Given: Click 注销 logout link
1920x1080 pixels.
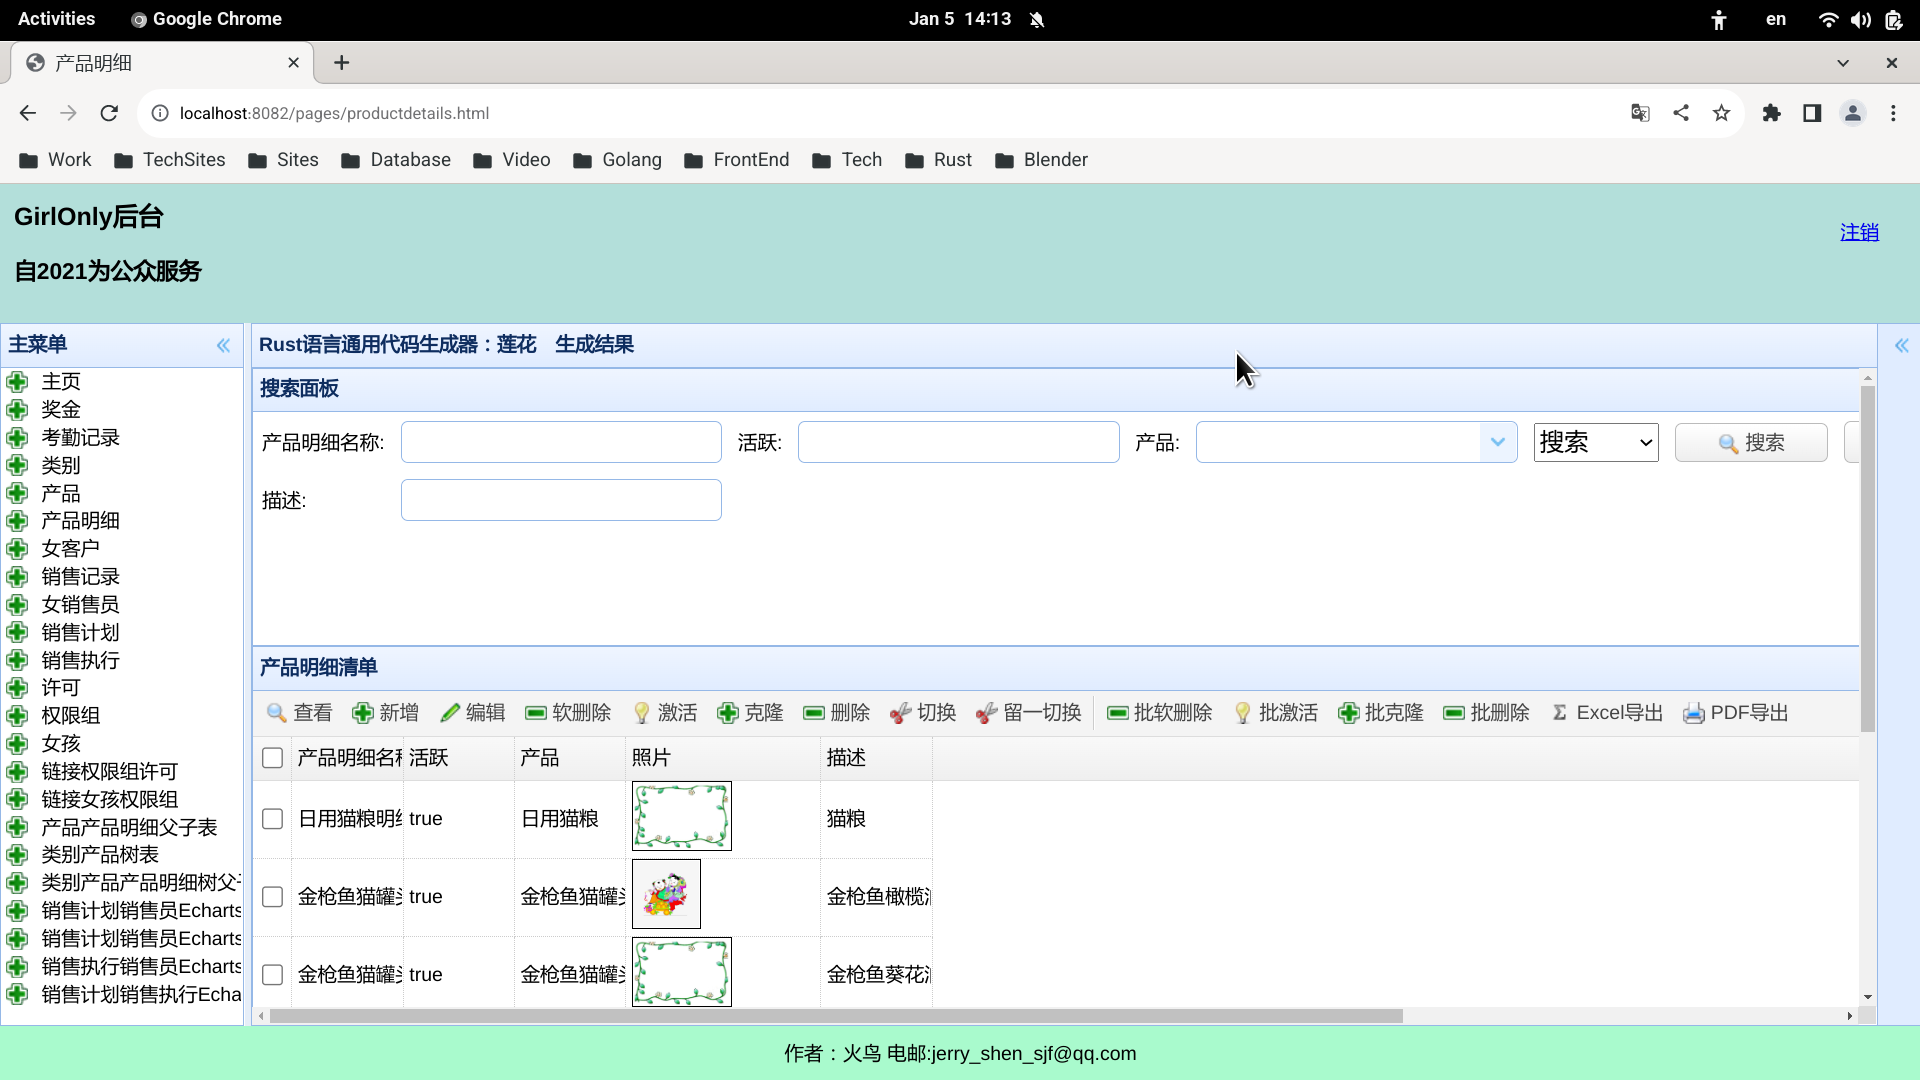Looking at the screenshot, I should [1859, 232].
